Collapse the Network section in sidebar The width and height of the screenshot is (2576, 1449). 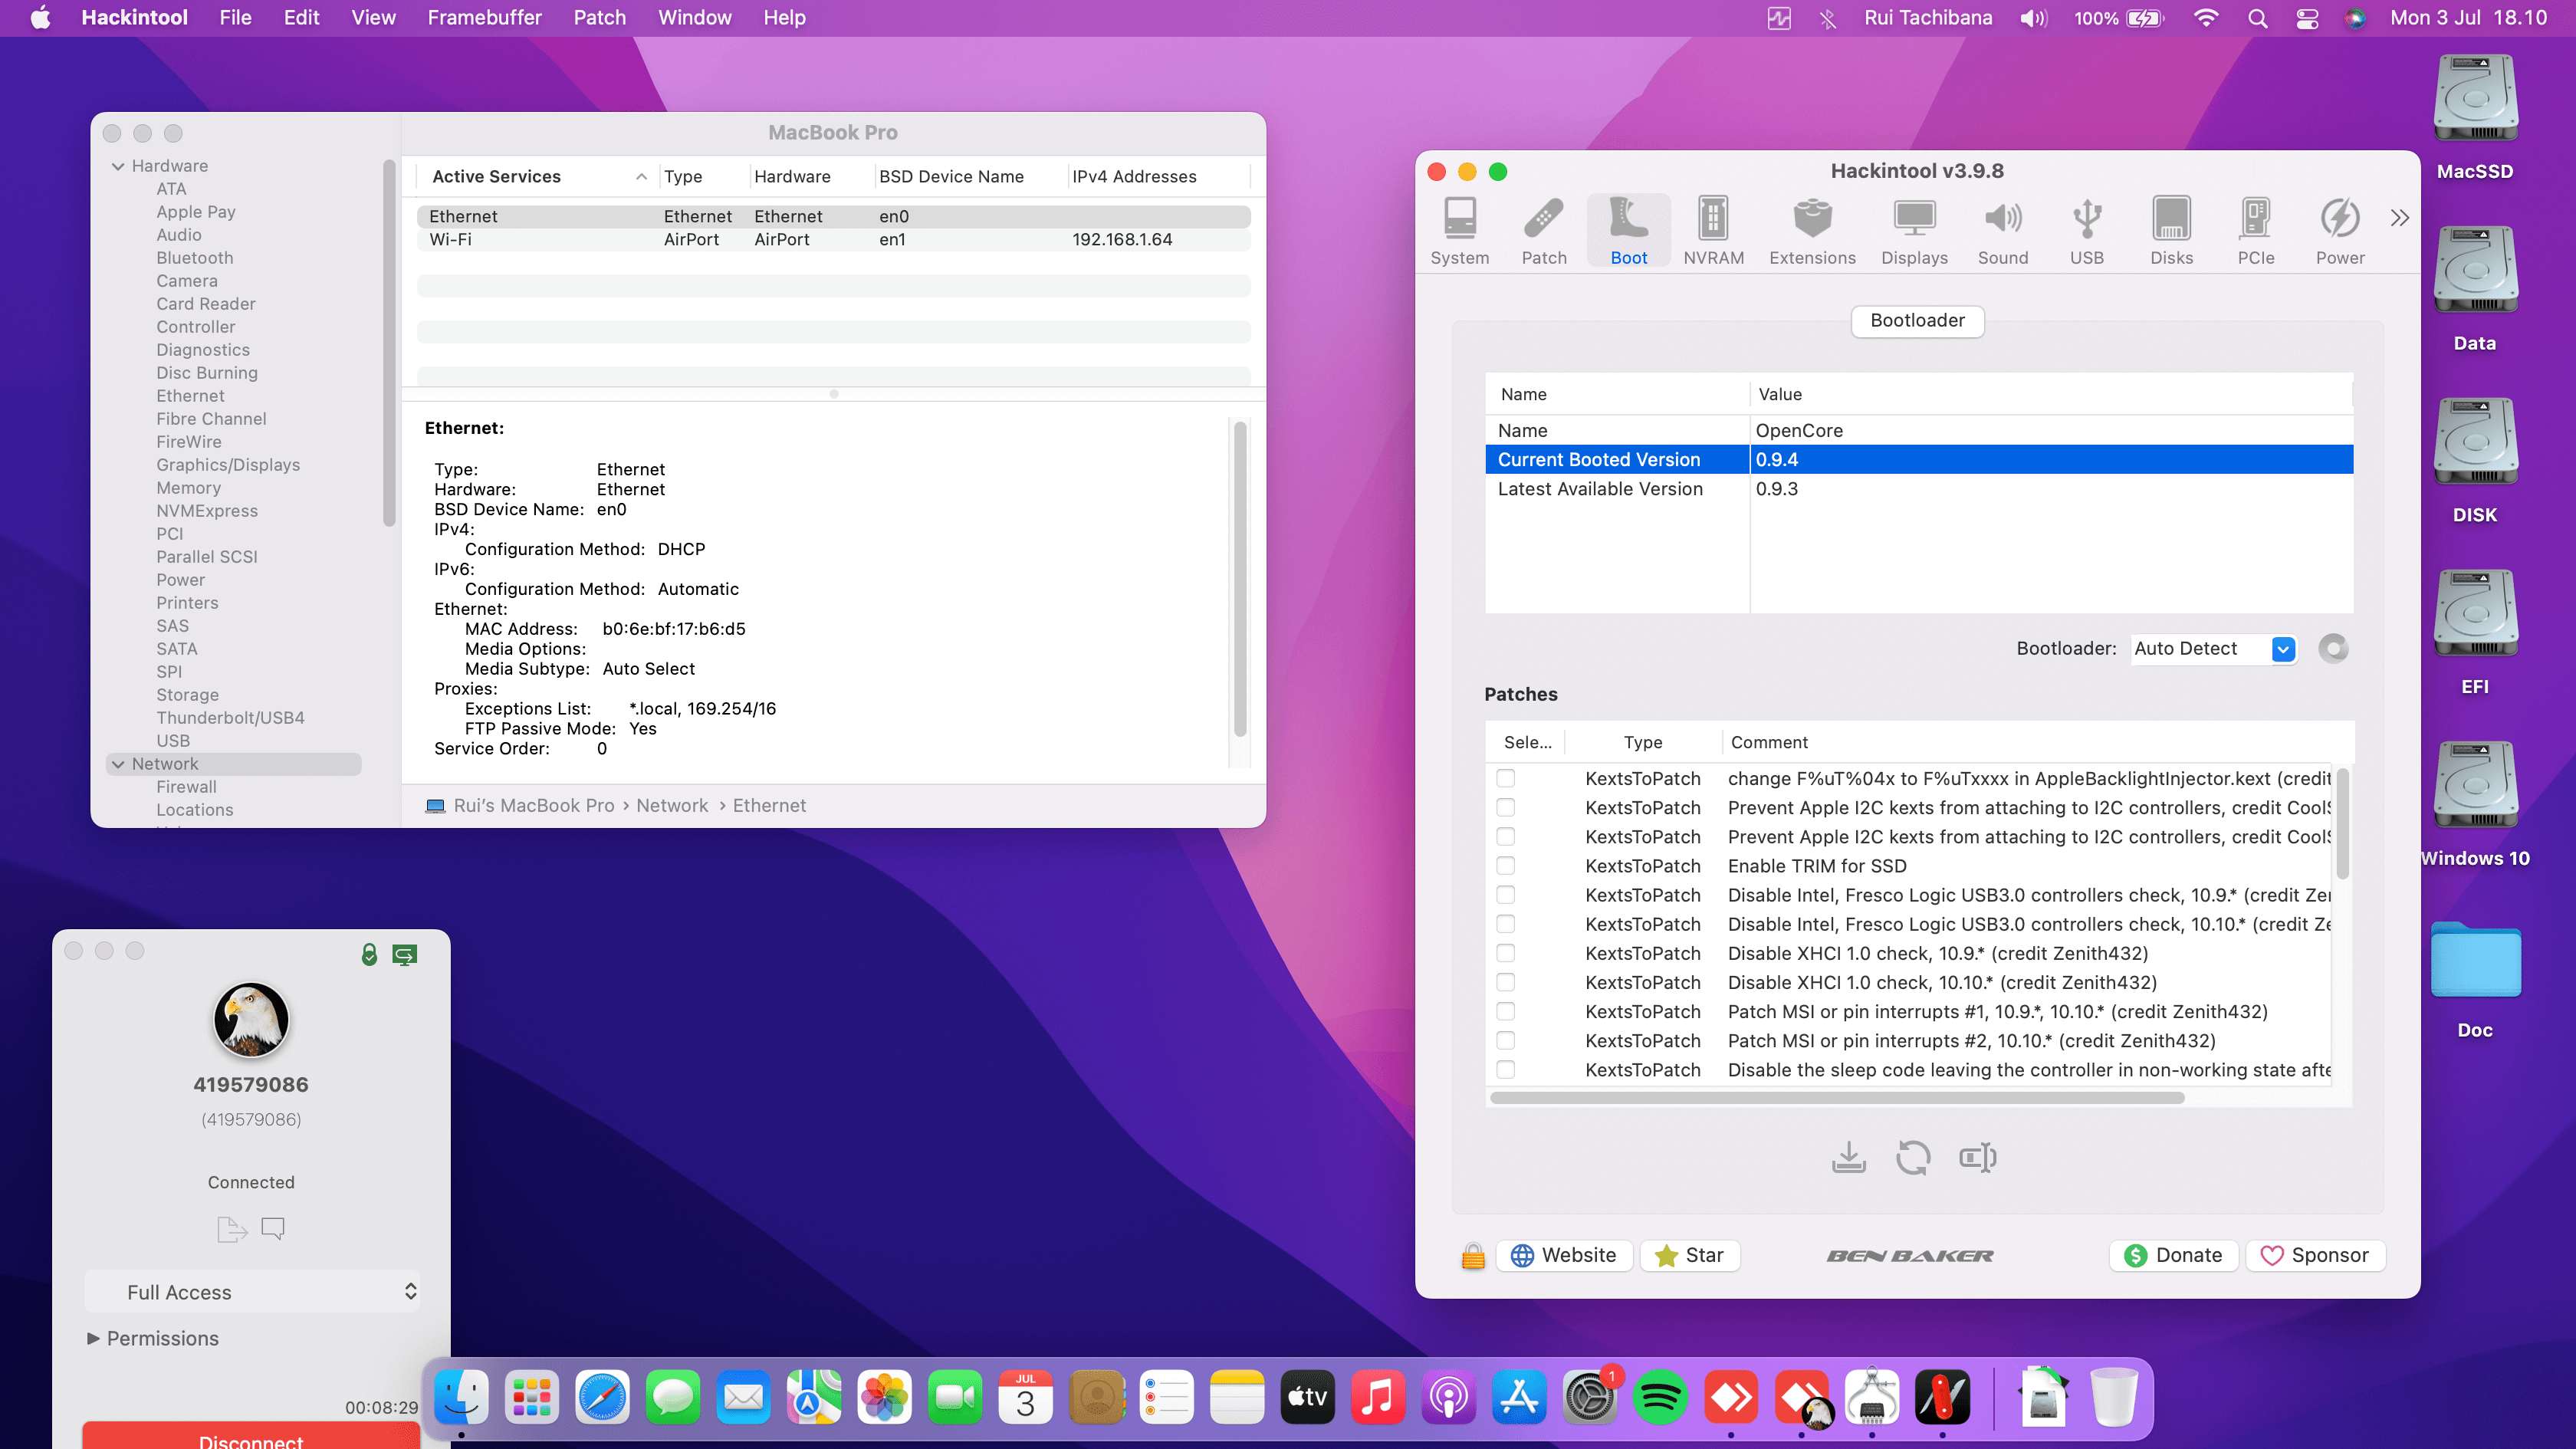coord(118,764)
